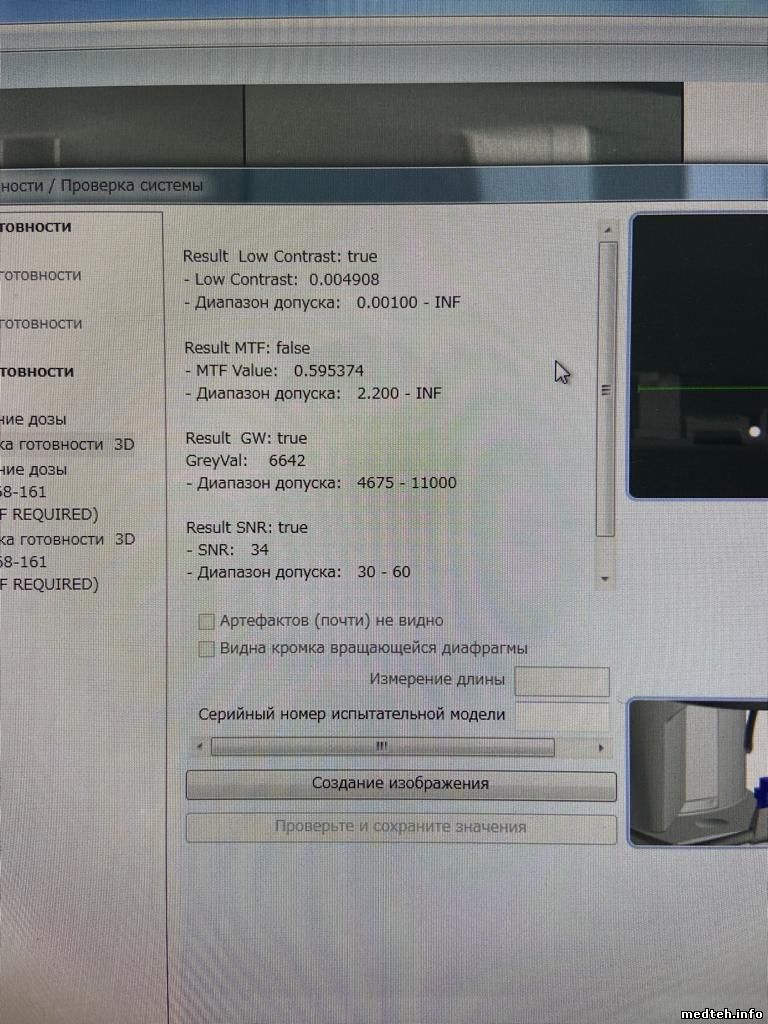
Task: Click the horizontal scrollbar left arrow
Action: point(199,747)
